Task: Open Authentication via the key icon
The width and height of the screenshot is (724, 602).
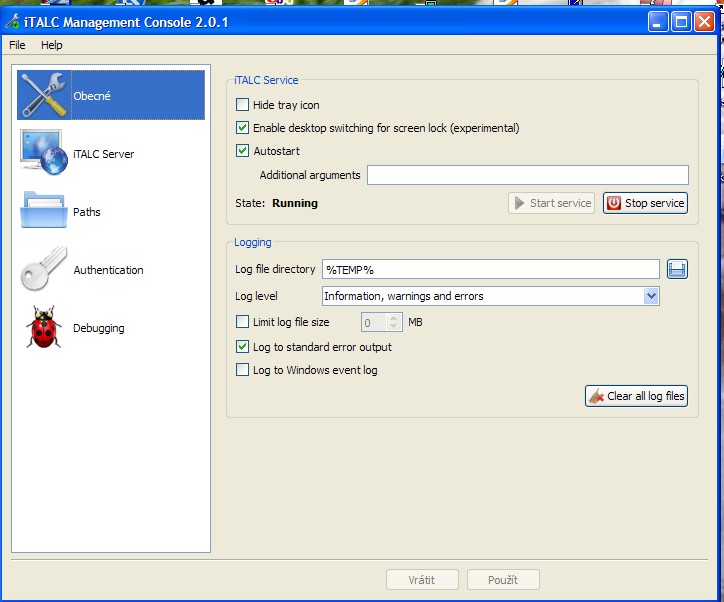Action: (x=44, y=269)
